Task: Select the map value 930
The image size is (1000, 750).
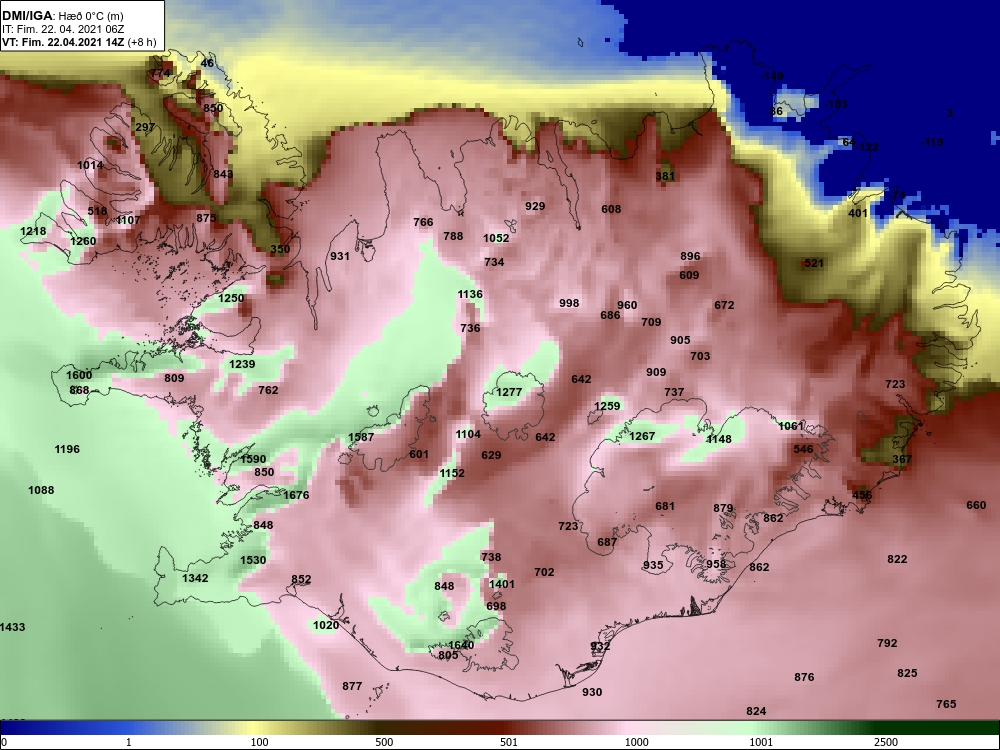Action: coord(592,692)
